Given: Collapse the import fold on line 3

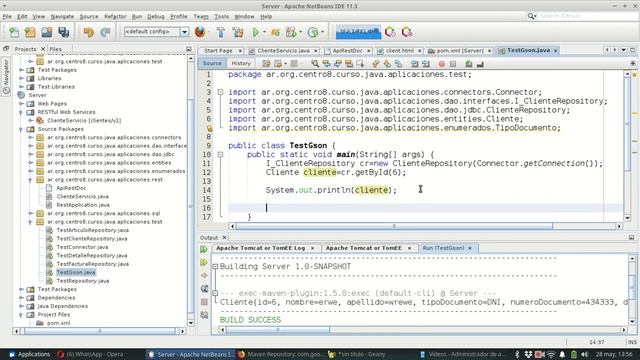Looking at the screenshot, I should (220, 92).
